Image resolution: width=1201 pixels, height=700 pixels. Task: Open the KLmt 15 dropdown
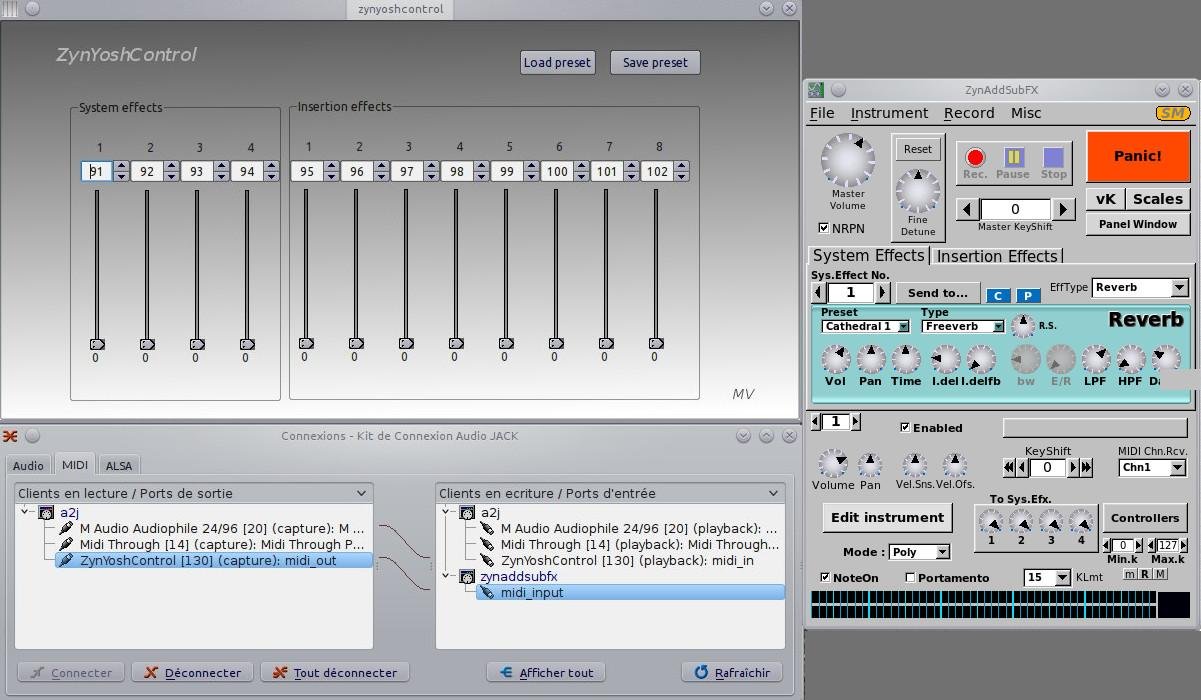tap(1047, 577)
